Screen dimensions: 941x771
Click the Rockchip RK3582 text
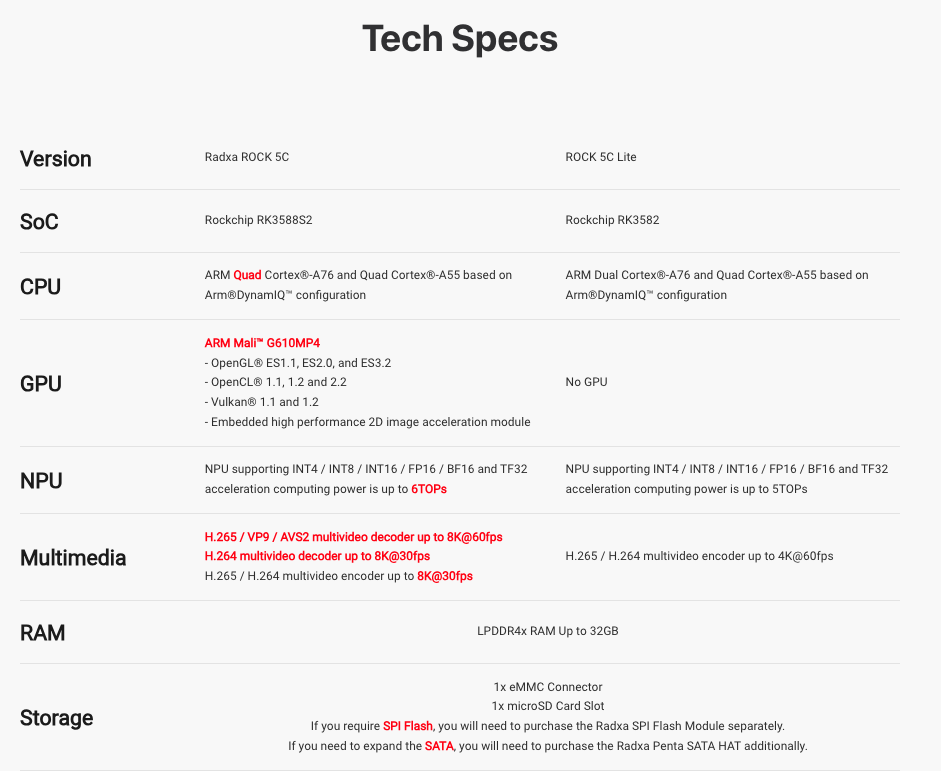pyautogui.click(x=612, y=220)
